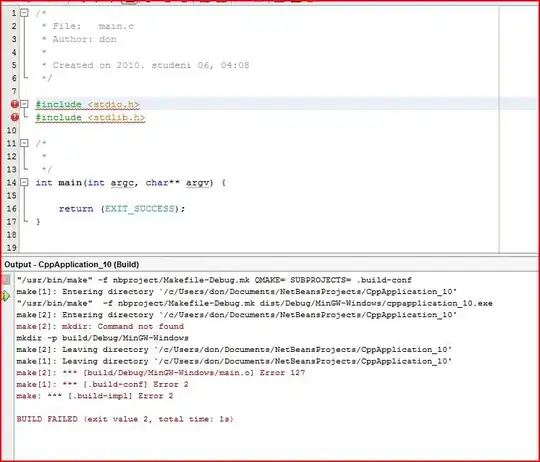Screen dimensions: 540x462
Task: Click the first '"/usr/bin/make" -f' output line
Action: click(x=214, y=280)
